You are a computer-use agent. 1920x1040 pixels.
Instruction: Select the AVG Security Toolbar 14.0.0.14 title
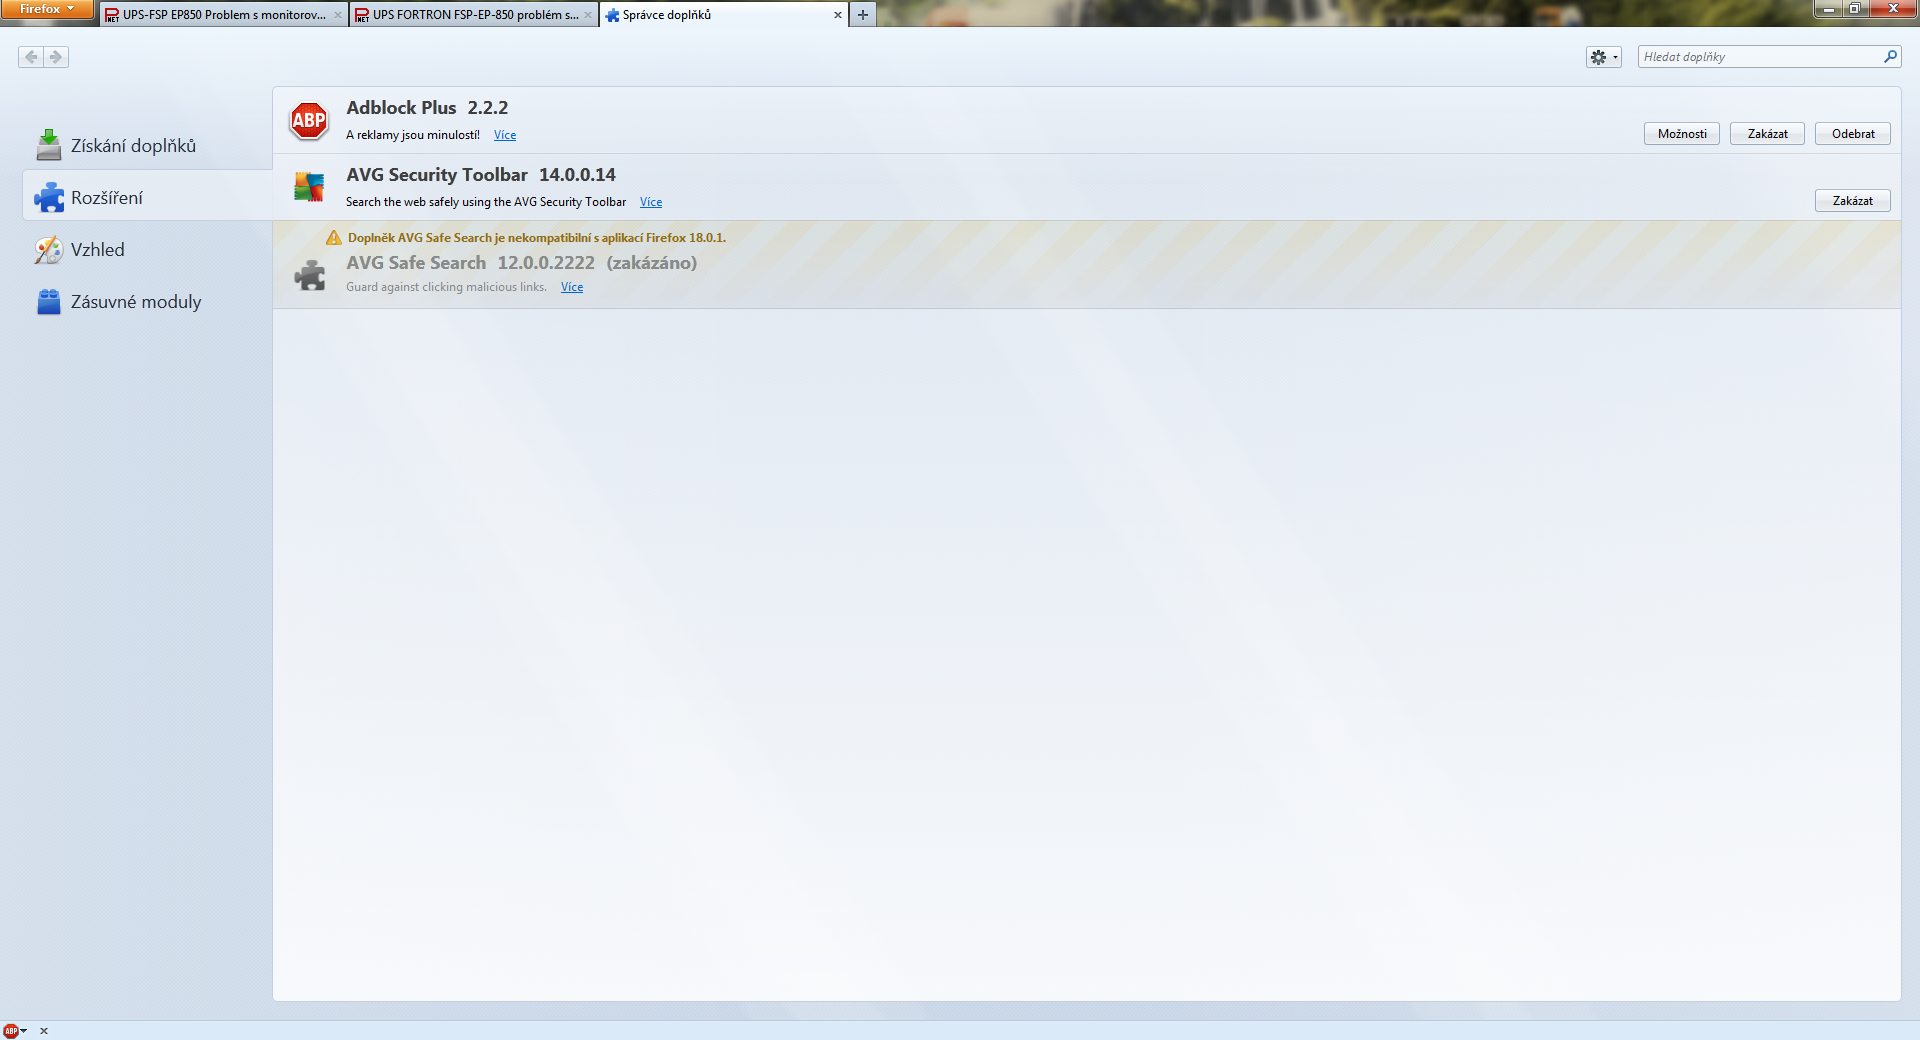[481, 175]
